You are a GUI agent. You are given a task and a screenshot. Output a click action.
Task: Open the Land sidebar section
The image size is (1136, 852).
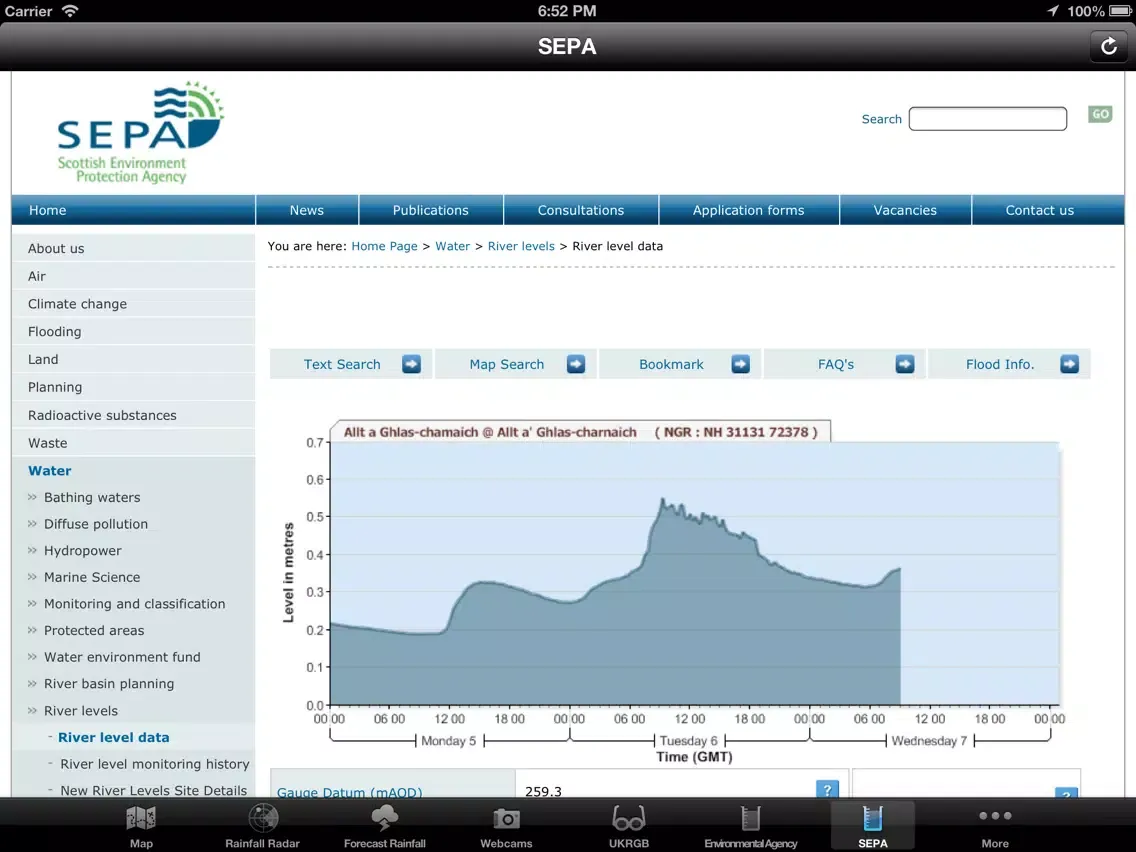(133, 359)
